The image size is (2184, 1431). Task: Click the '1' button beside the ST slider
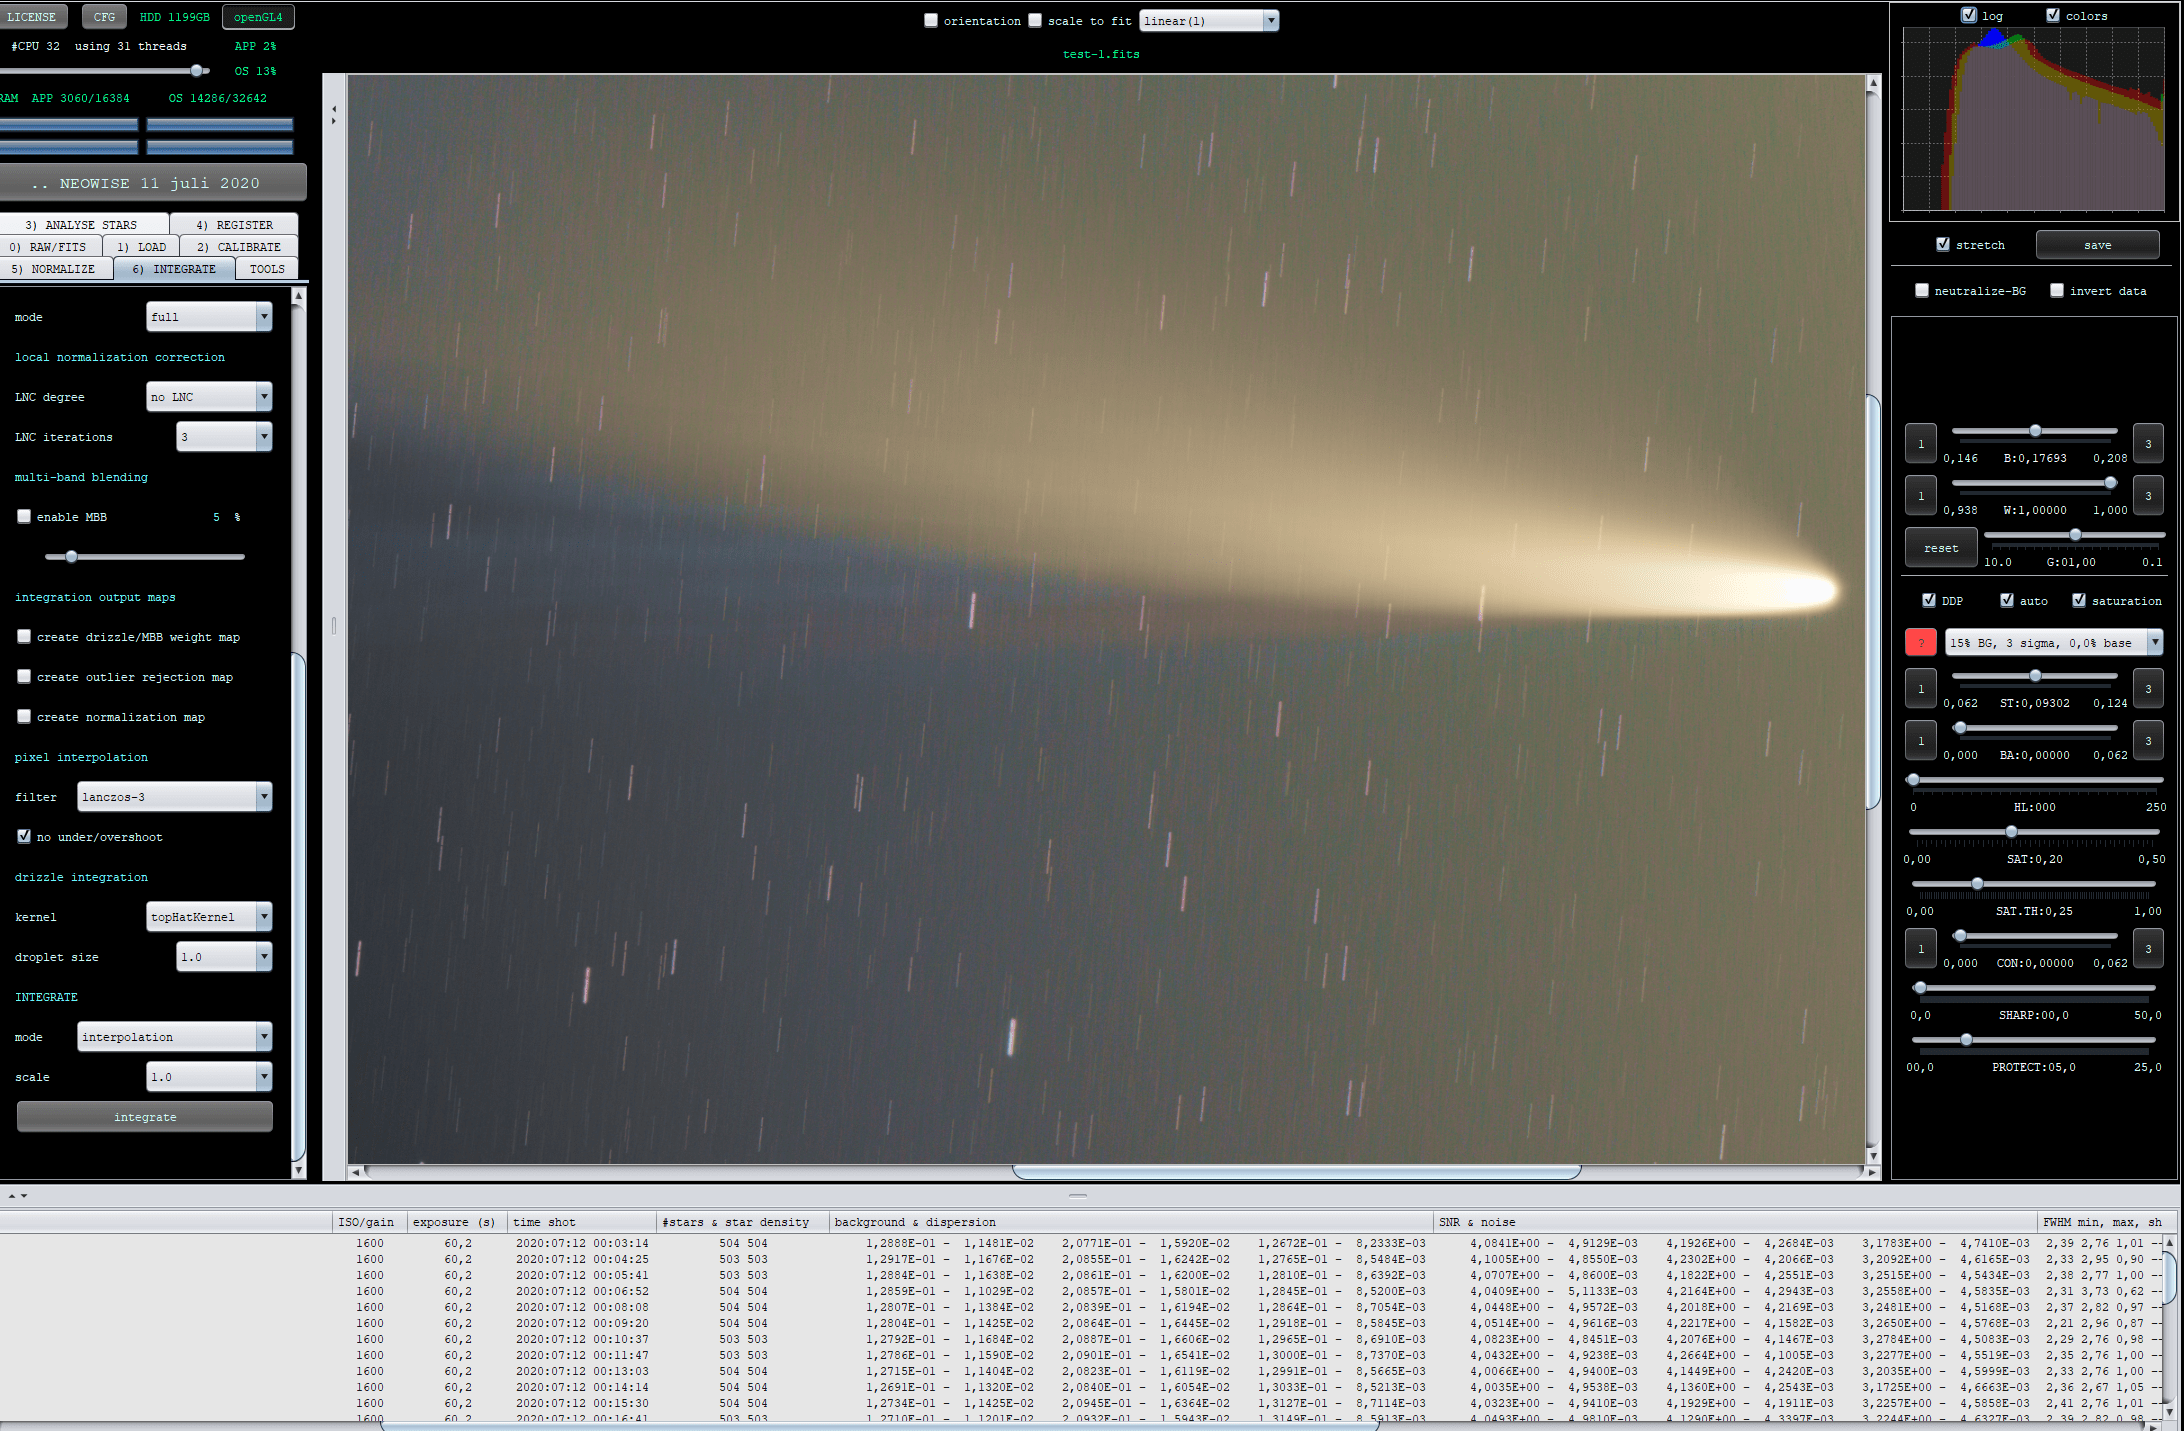coord(1920,689)
